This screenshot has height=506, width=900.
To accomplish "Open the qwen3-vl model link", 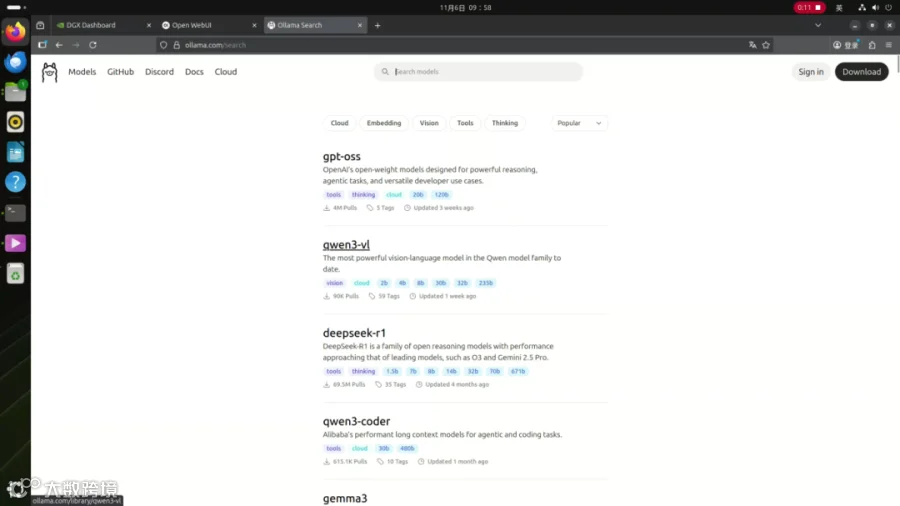I will tap(346, 244).
